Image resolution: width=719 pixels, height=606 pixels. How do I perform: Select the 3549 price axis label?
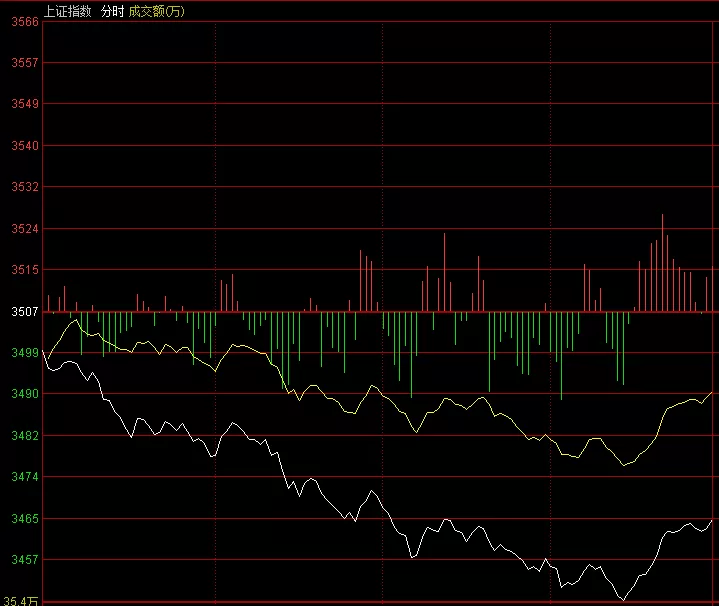[25, 104]
